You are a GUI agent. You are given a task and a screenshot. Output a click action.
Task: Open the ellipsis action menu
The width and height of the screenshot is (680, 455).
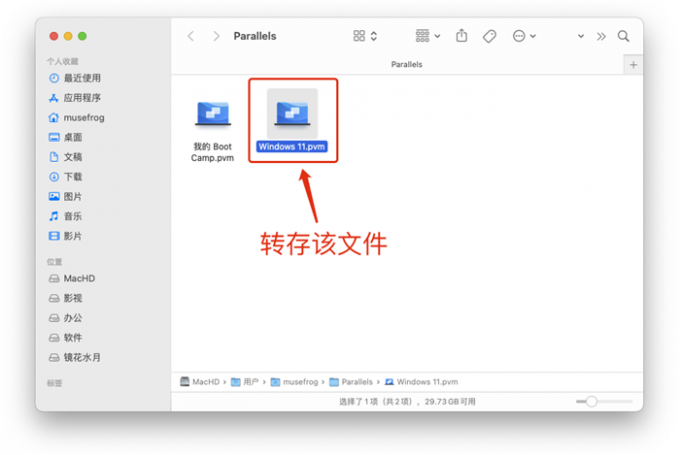tap(519, 36)
